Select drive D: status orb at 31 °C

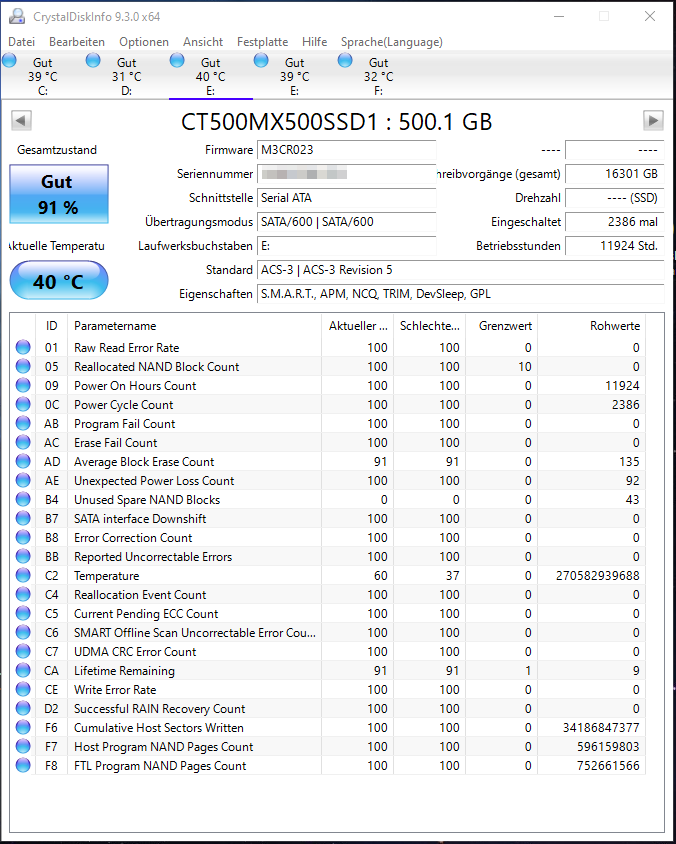pyautogui.click(x=93, y=60)
